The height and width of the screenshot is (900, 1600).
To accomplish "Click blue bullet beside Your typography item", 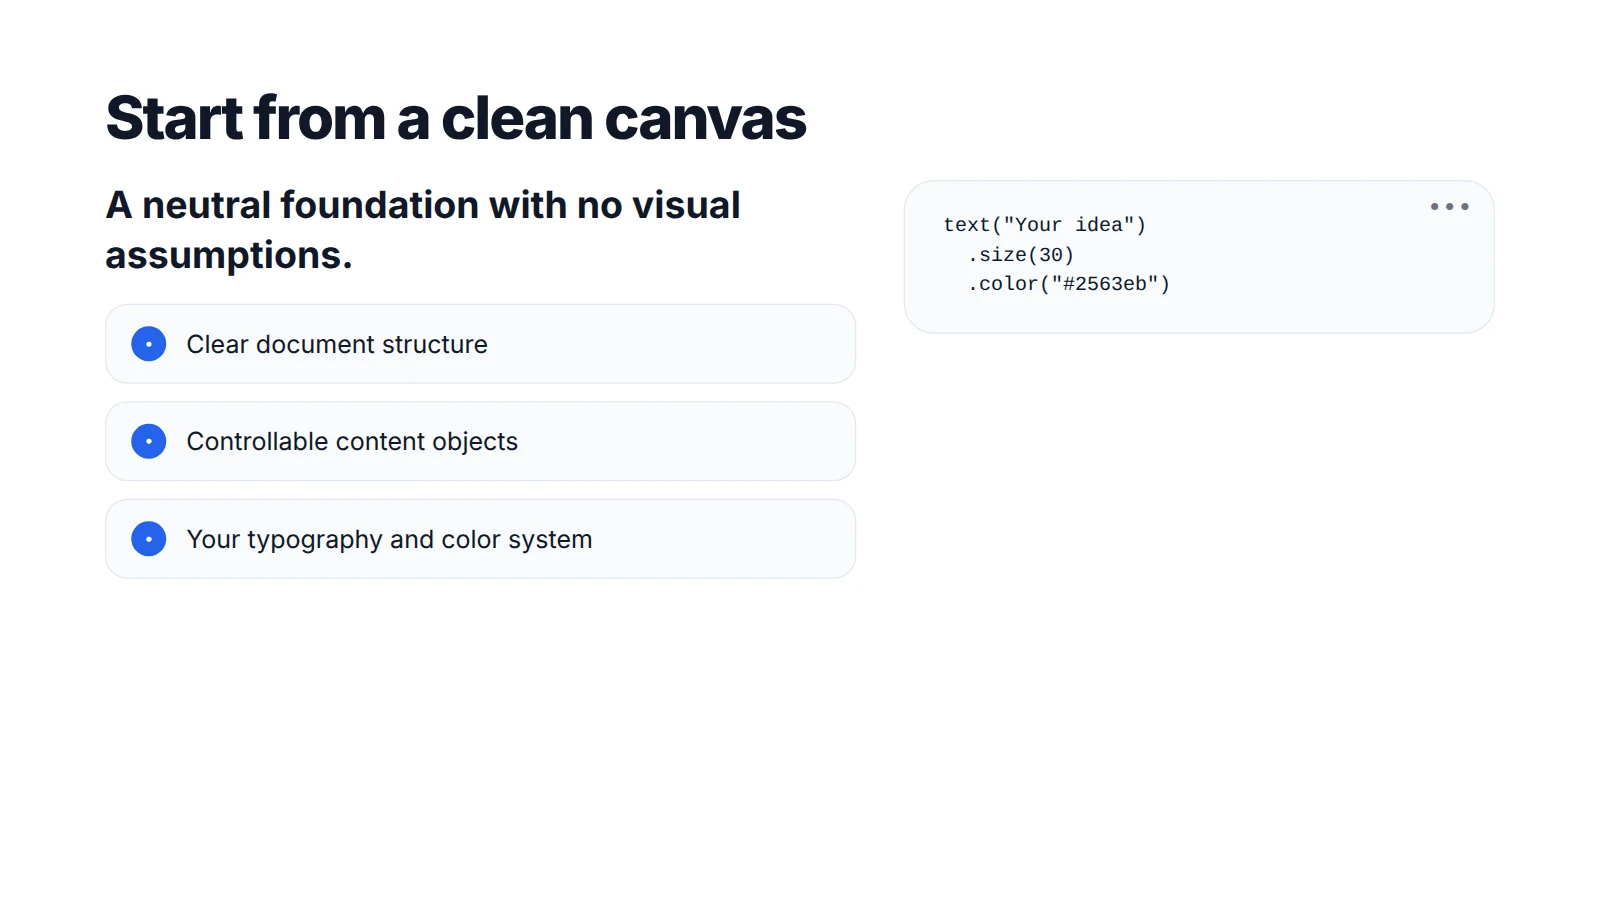I will (x=149, y=539).
